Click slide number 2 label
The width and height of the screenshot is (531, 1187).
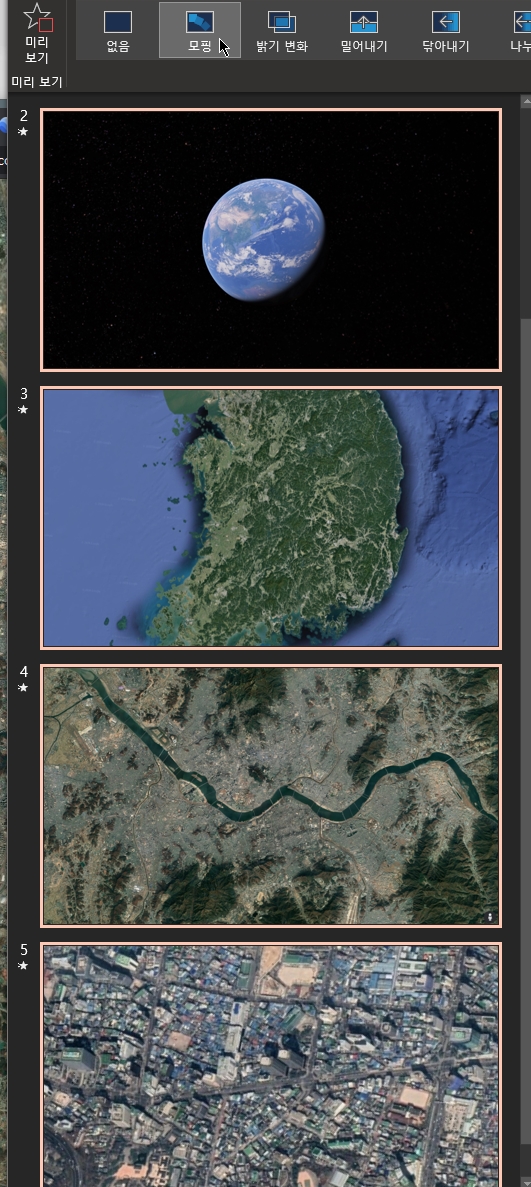pos(23,116)
